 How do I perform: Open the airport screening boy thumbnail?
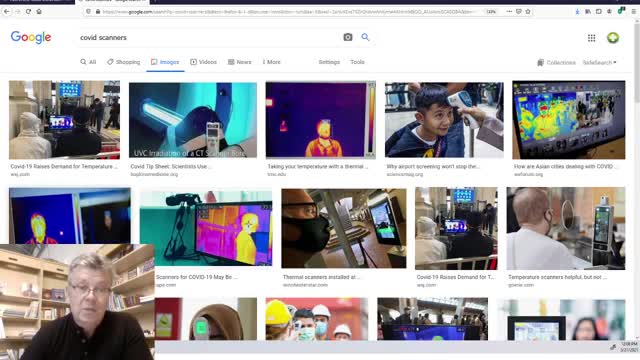pos(444,120)
